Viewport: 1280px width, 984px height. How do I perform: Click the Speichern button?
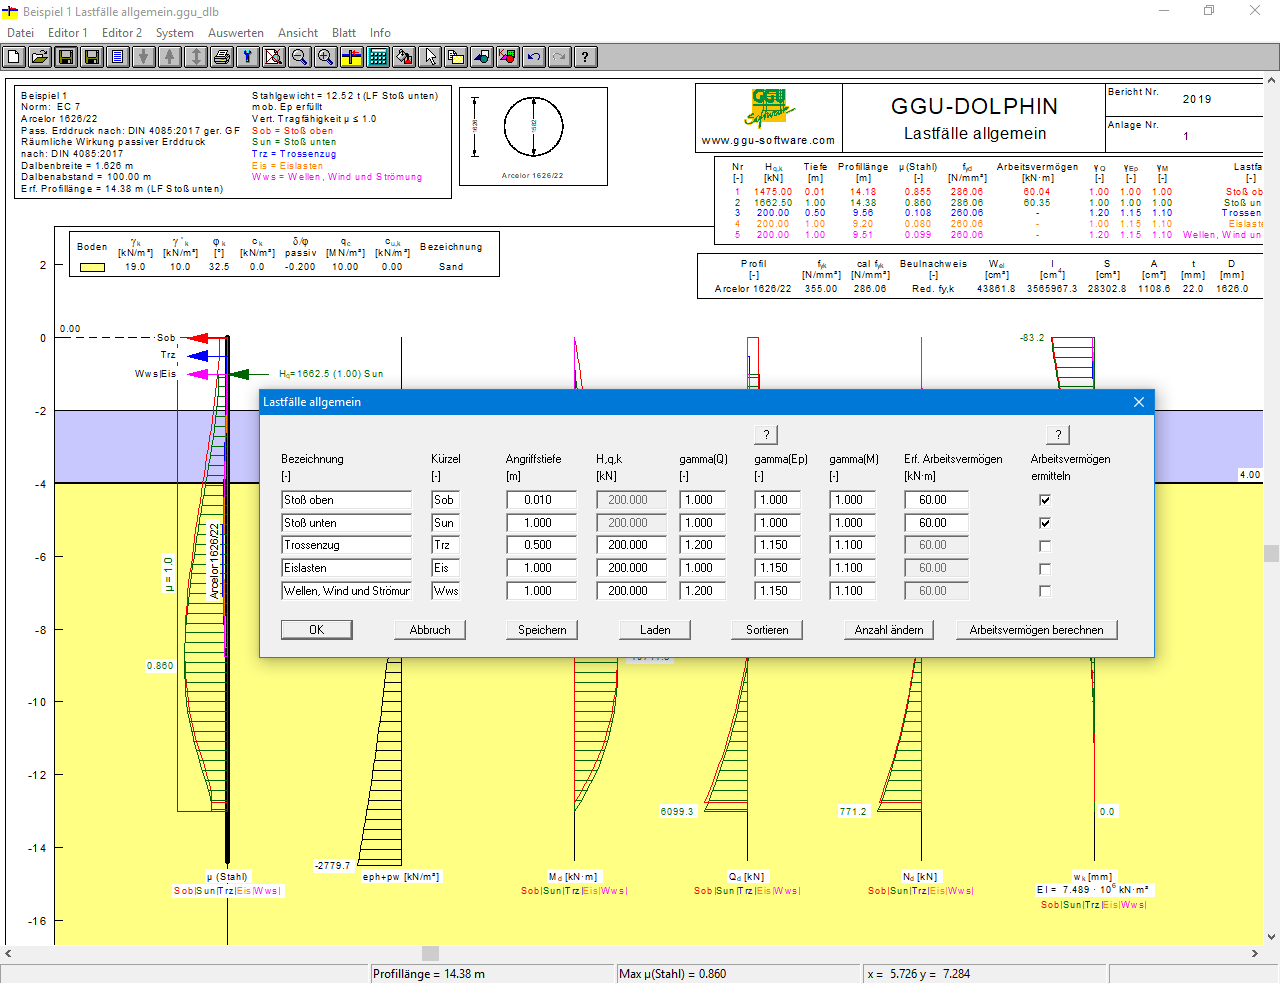(542, 630)
